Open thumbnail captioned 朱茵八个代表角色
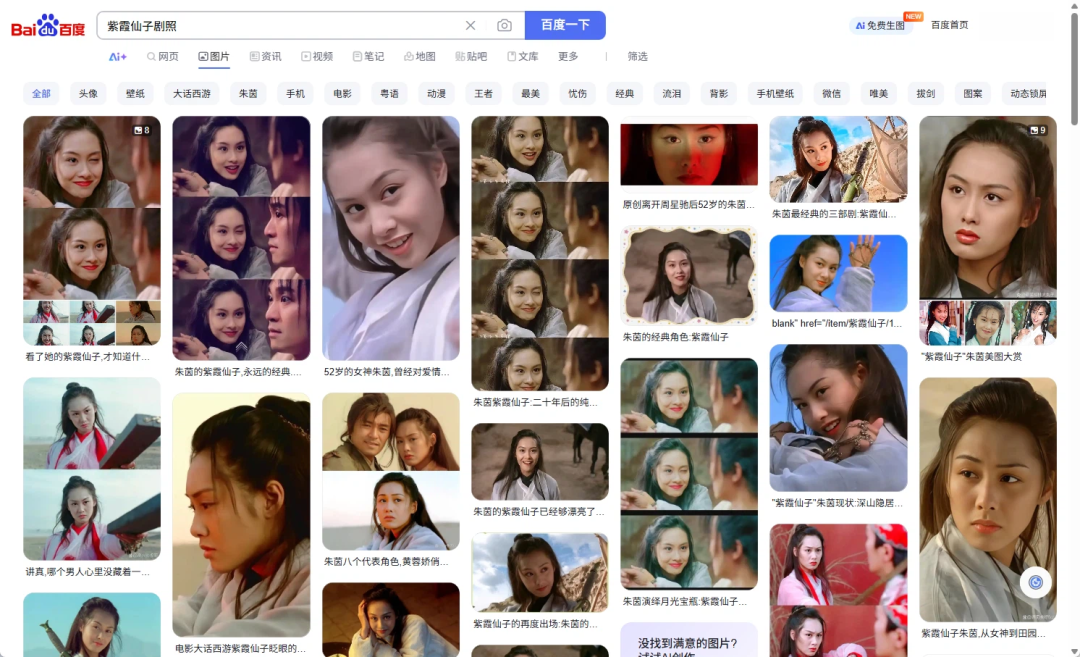This screenshot has height=657, width=1080. point(391,471)
